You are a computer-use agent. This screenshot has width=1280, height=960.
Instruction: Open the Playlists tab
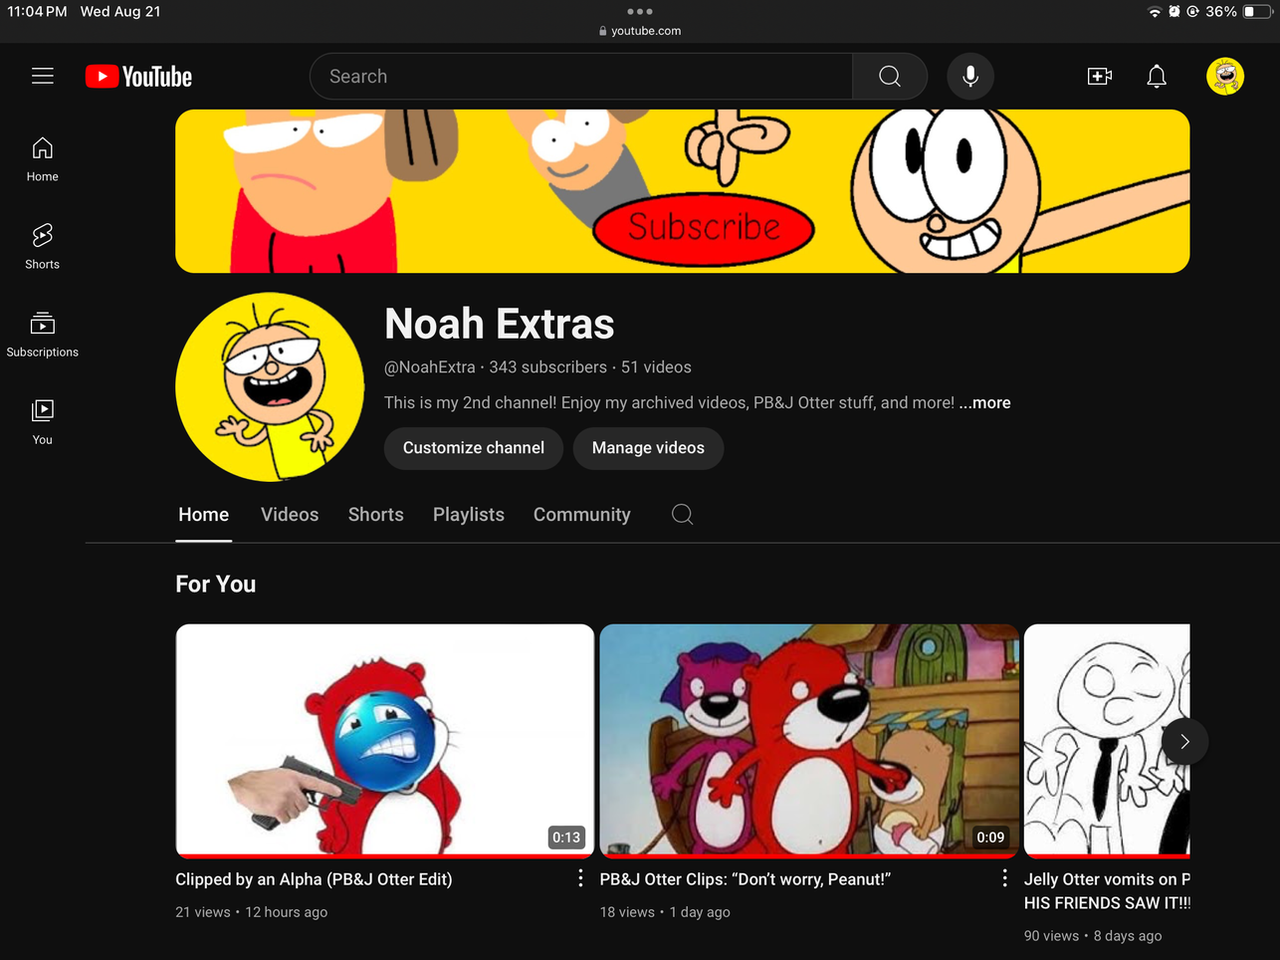click(x=469, y=514)
